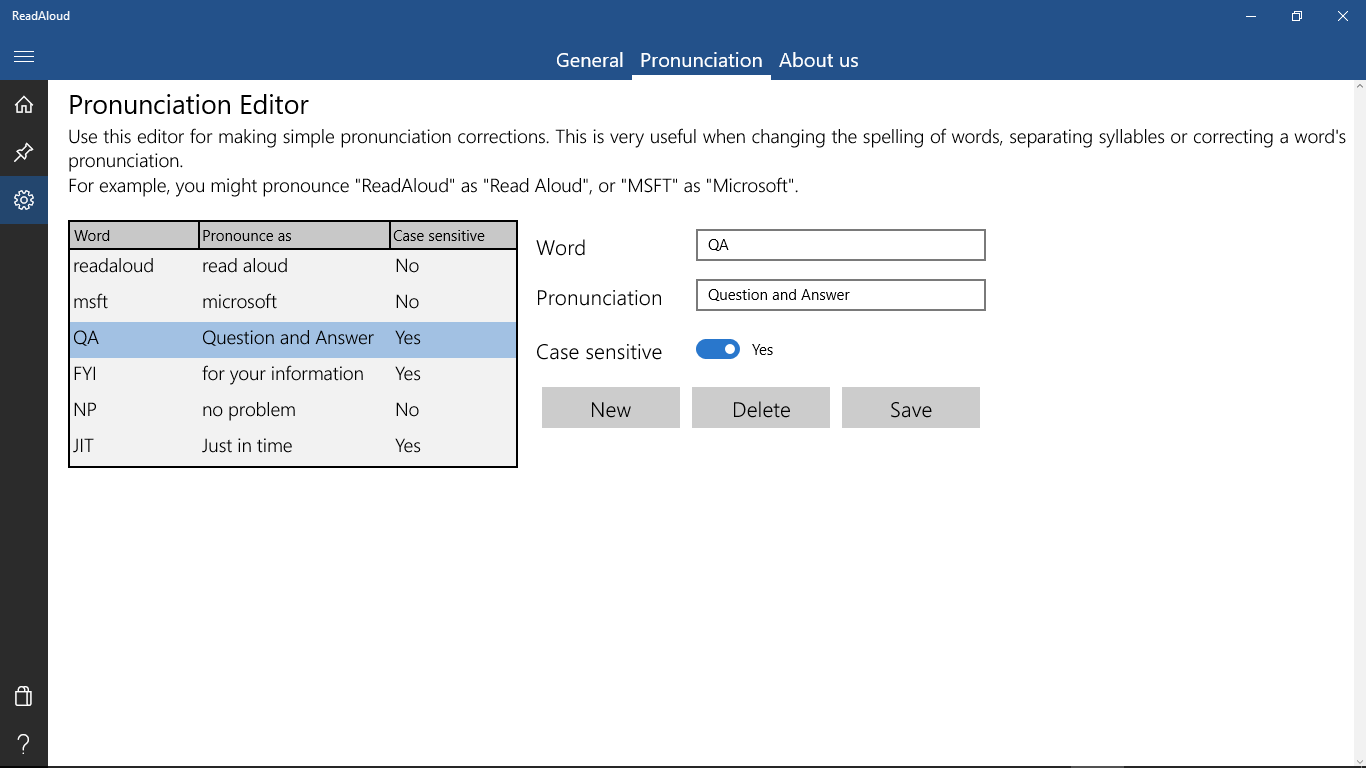Turn off the Case sensitive toggle
The width and height of the screenshot is (1366, 768).
[717, 349]
